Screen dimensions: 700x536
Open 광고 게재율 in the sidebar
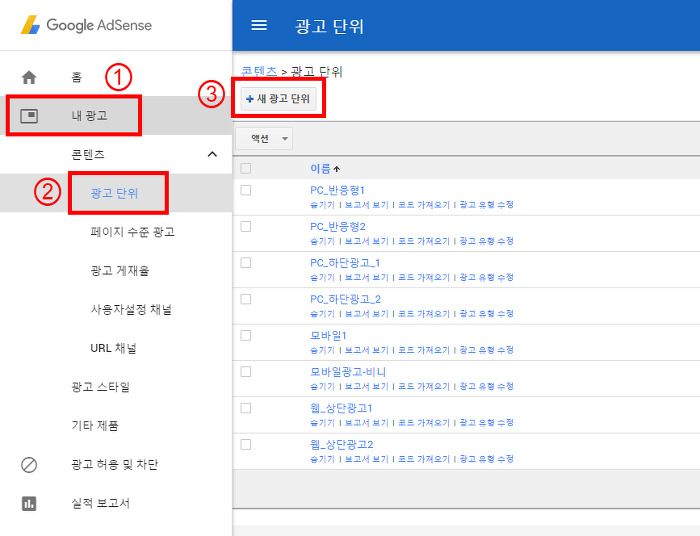pos(120,270)
